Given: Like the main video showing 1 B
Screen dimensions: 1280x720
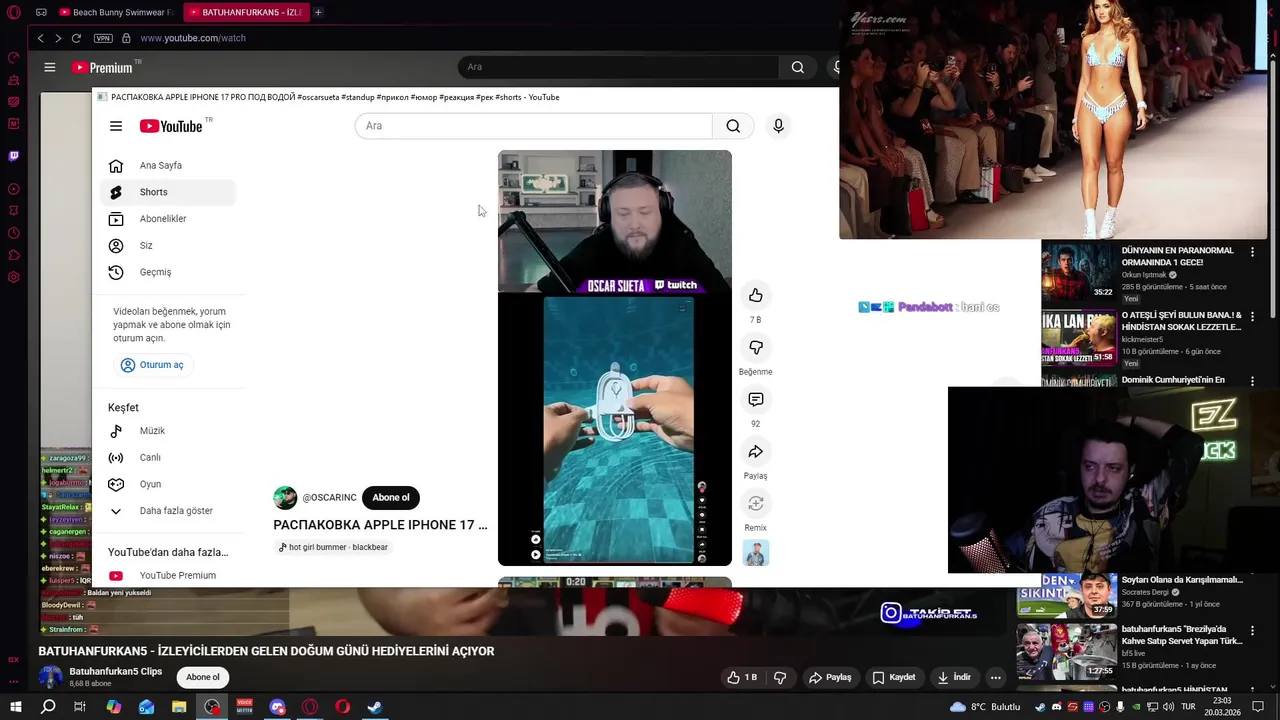Looking at the screenshot, I should pyautogui.click(x=742, y=677).
